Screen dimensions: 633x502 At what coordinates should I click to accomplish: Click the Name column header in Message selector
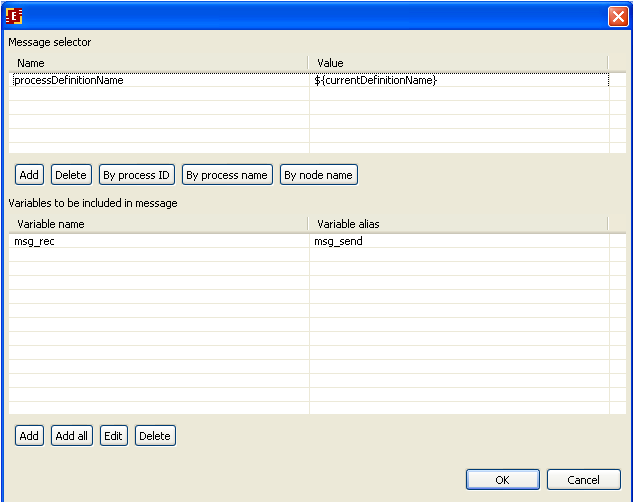pyautogui.click(x=158, y=63)
